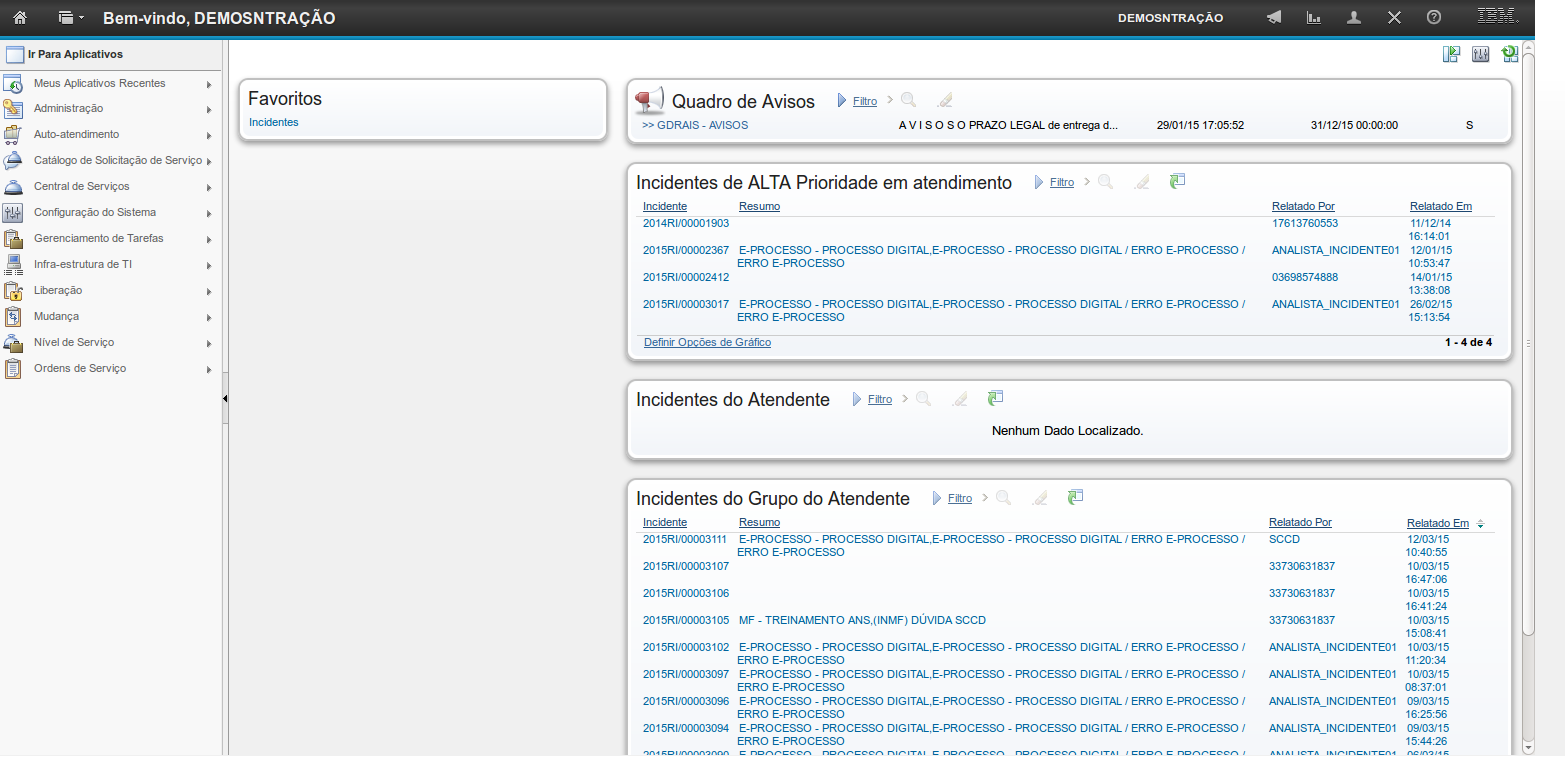Toggle Filtro in Quadro de Avisos portlet
This screenshot has width=1565, height=760.
[x=864, y=101]
